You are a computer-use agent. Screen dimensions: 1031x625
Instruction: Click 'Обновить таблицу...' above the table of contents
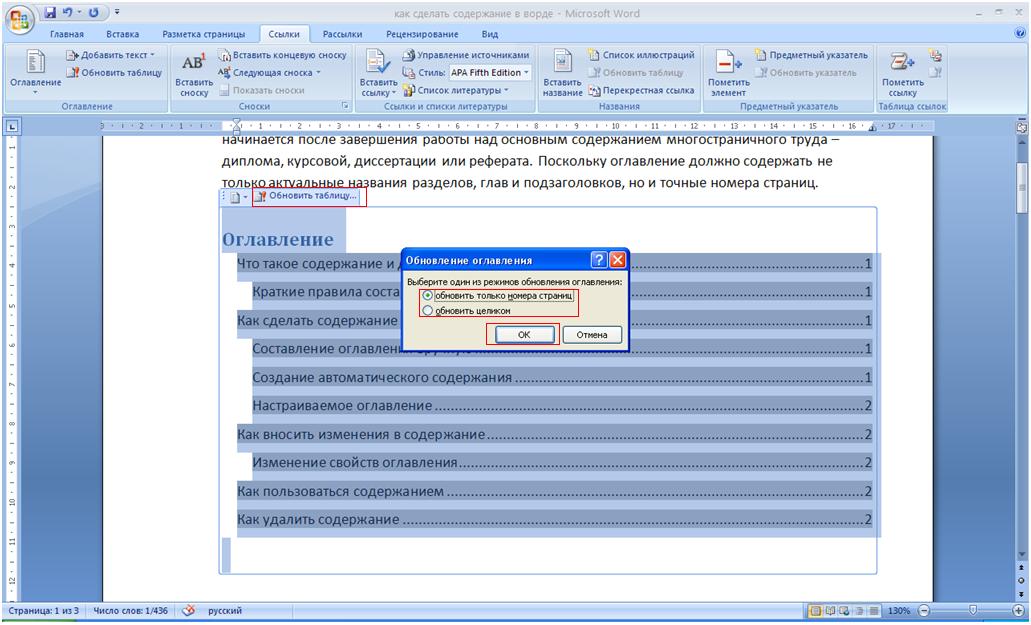[311, 196]
